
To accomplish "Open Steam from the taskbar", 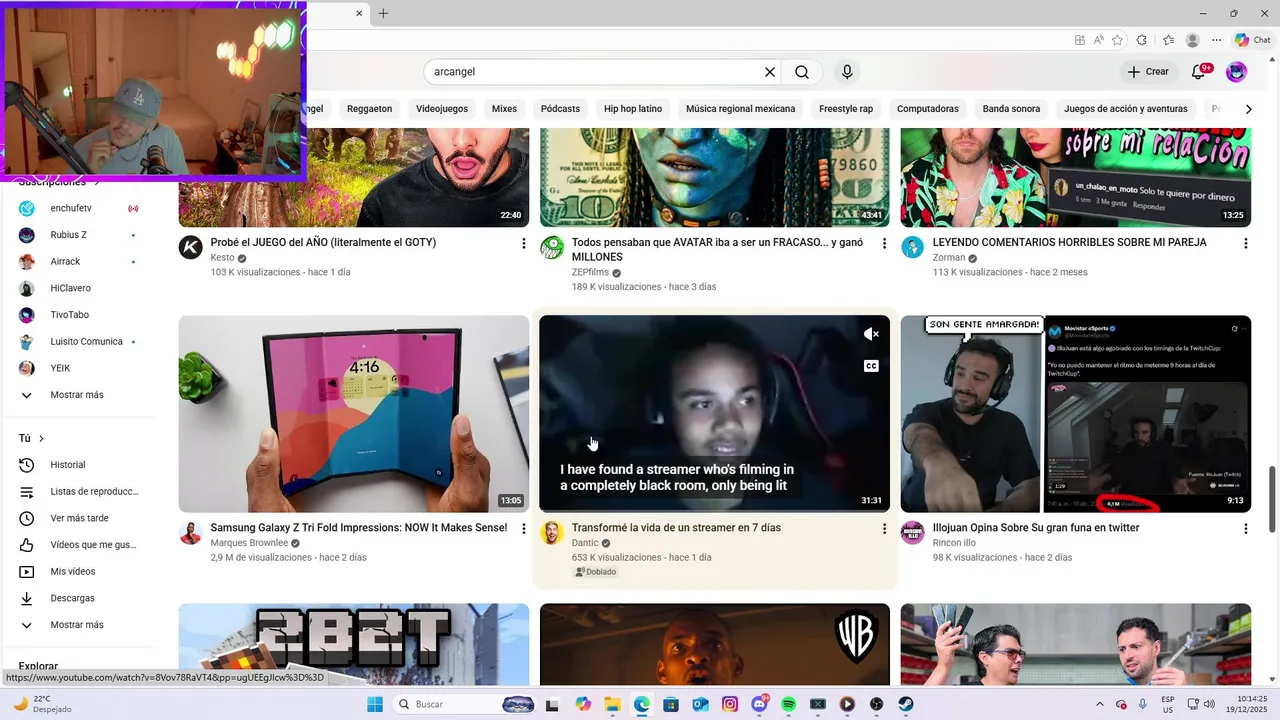I will [906, 704].
